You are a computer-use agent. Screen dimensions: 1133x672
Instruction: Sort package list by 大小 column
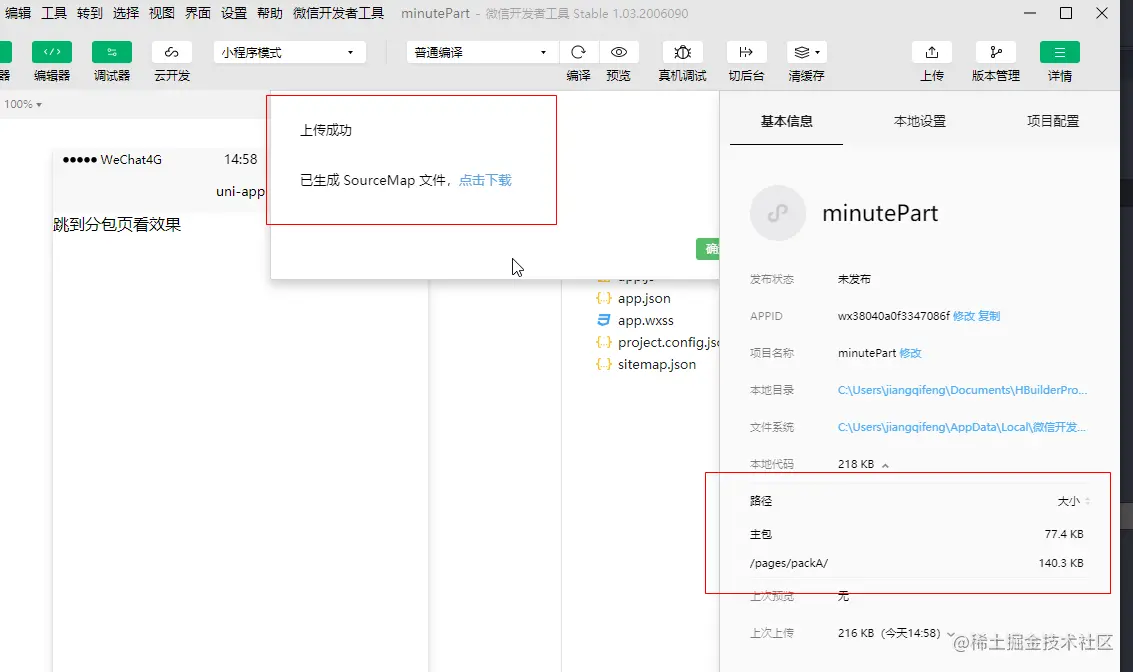1073,501
